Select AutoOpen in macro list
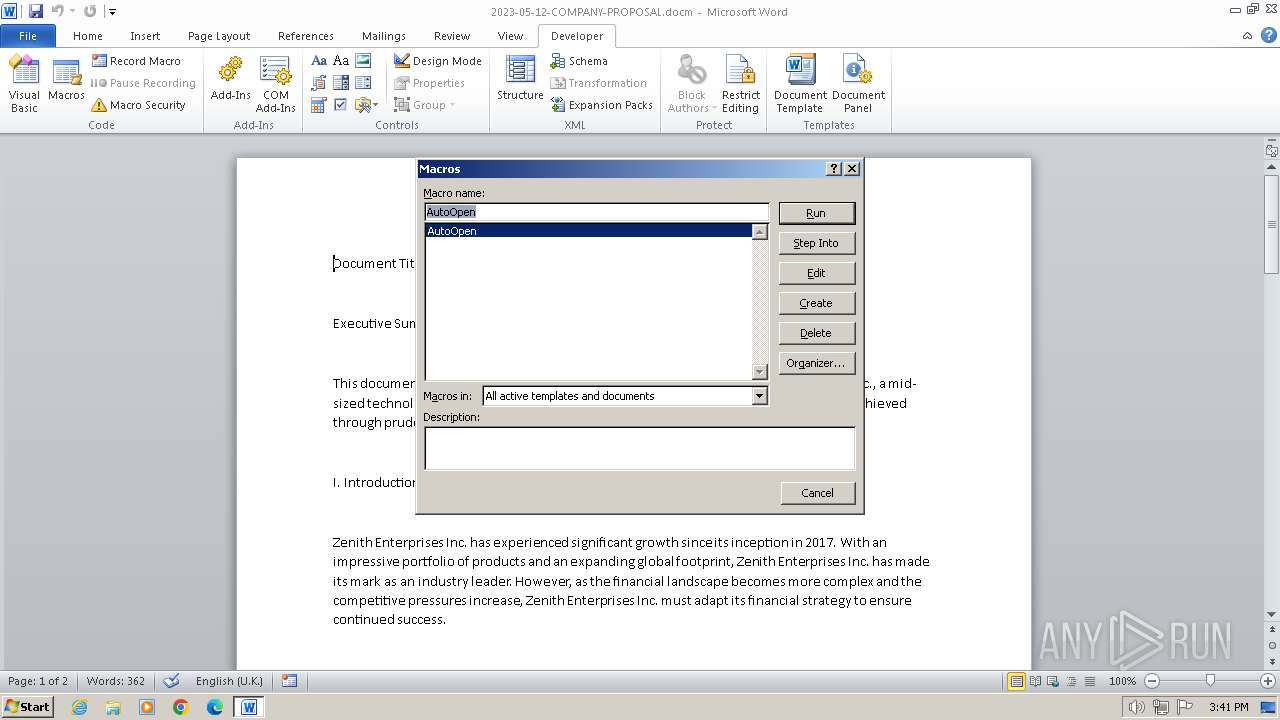This screenshot has height=720, width=1280. click(x=588, y=231)
